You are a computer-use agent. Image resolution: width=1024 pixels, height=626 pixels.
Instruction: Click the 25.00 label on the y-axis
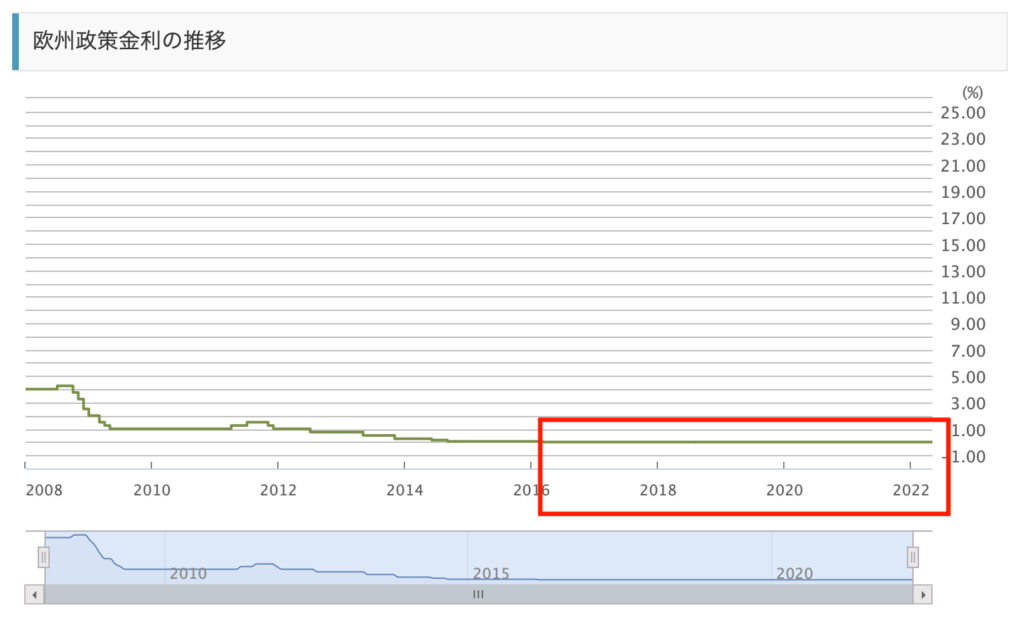click(963, 112)
